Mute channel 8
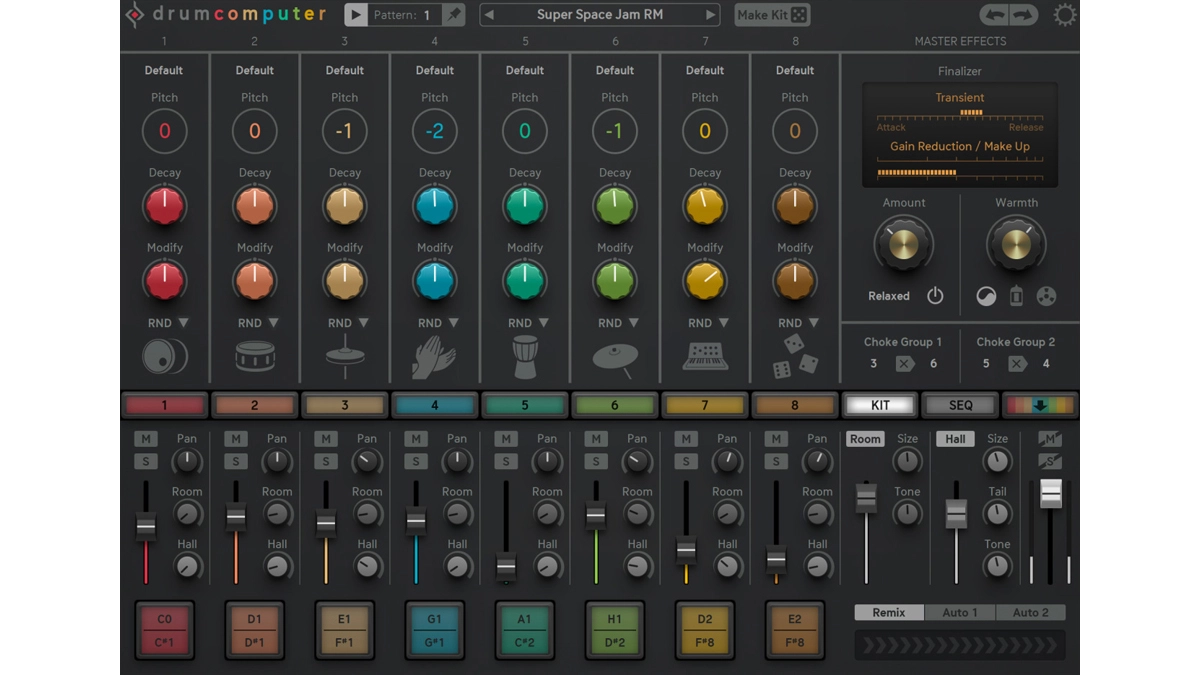The image size is (1200, 675). (x=775, y=439)
